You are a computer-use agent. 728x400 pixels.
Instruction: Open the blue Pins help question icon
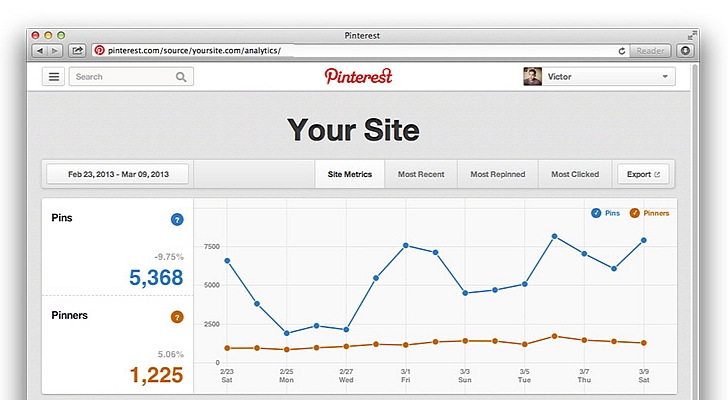[x=177, y=219]
